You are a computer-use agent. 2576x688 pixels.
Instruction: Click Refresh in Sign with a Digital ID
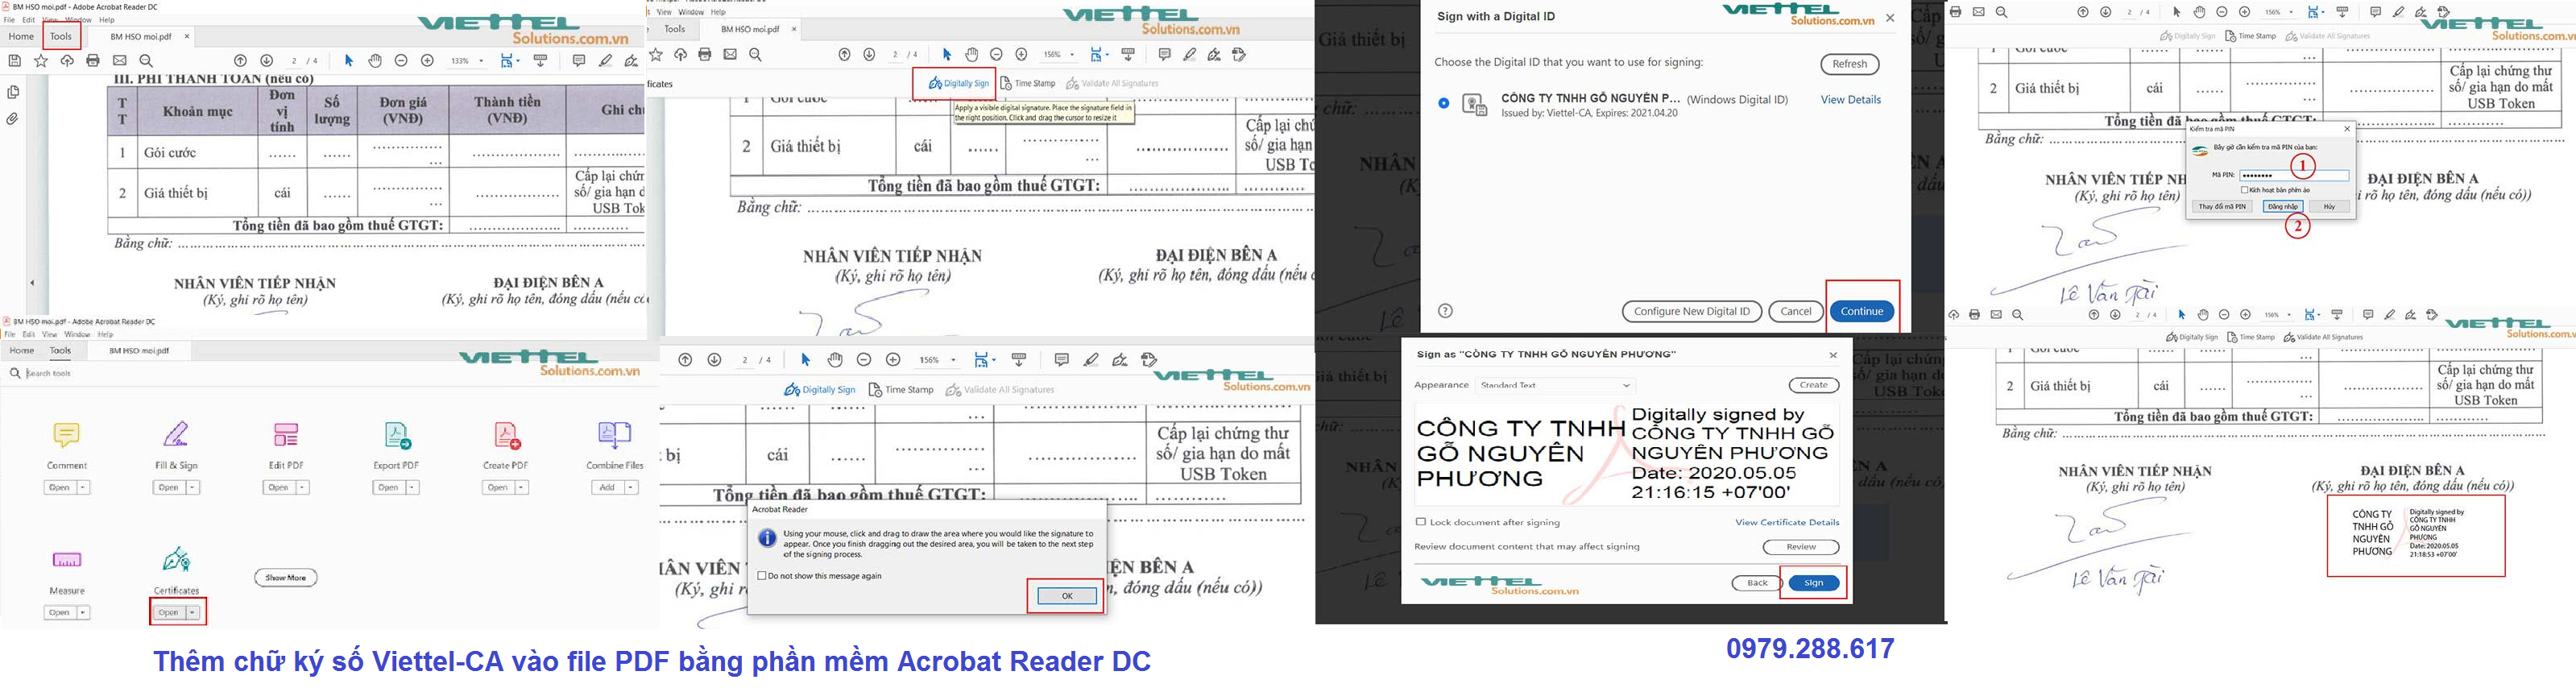(1849, 64)
